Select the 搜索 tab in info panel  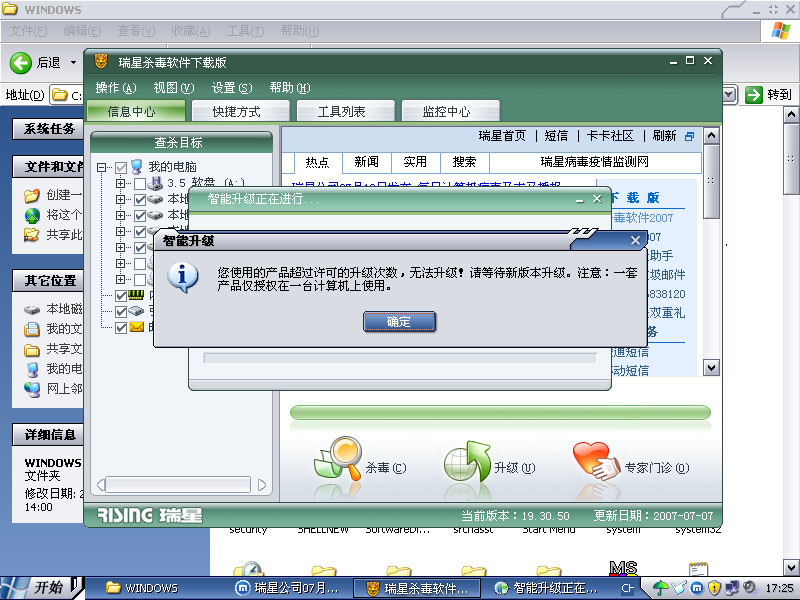click(464, 162)
